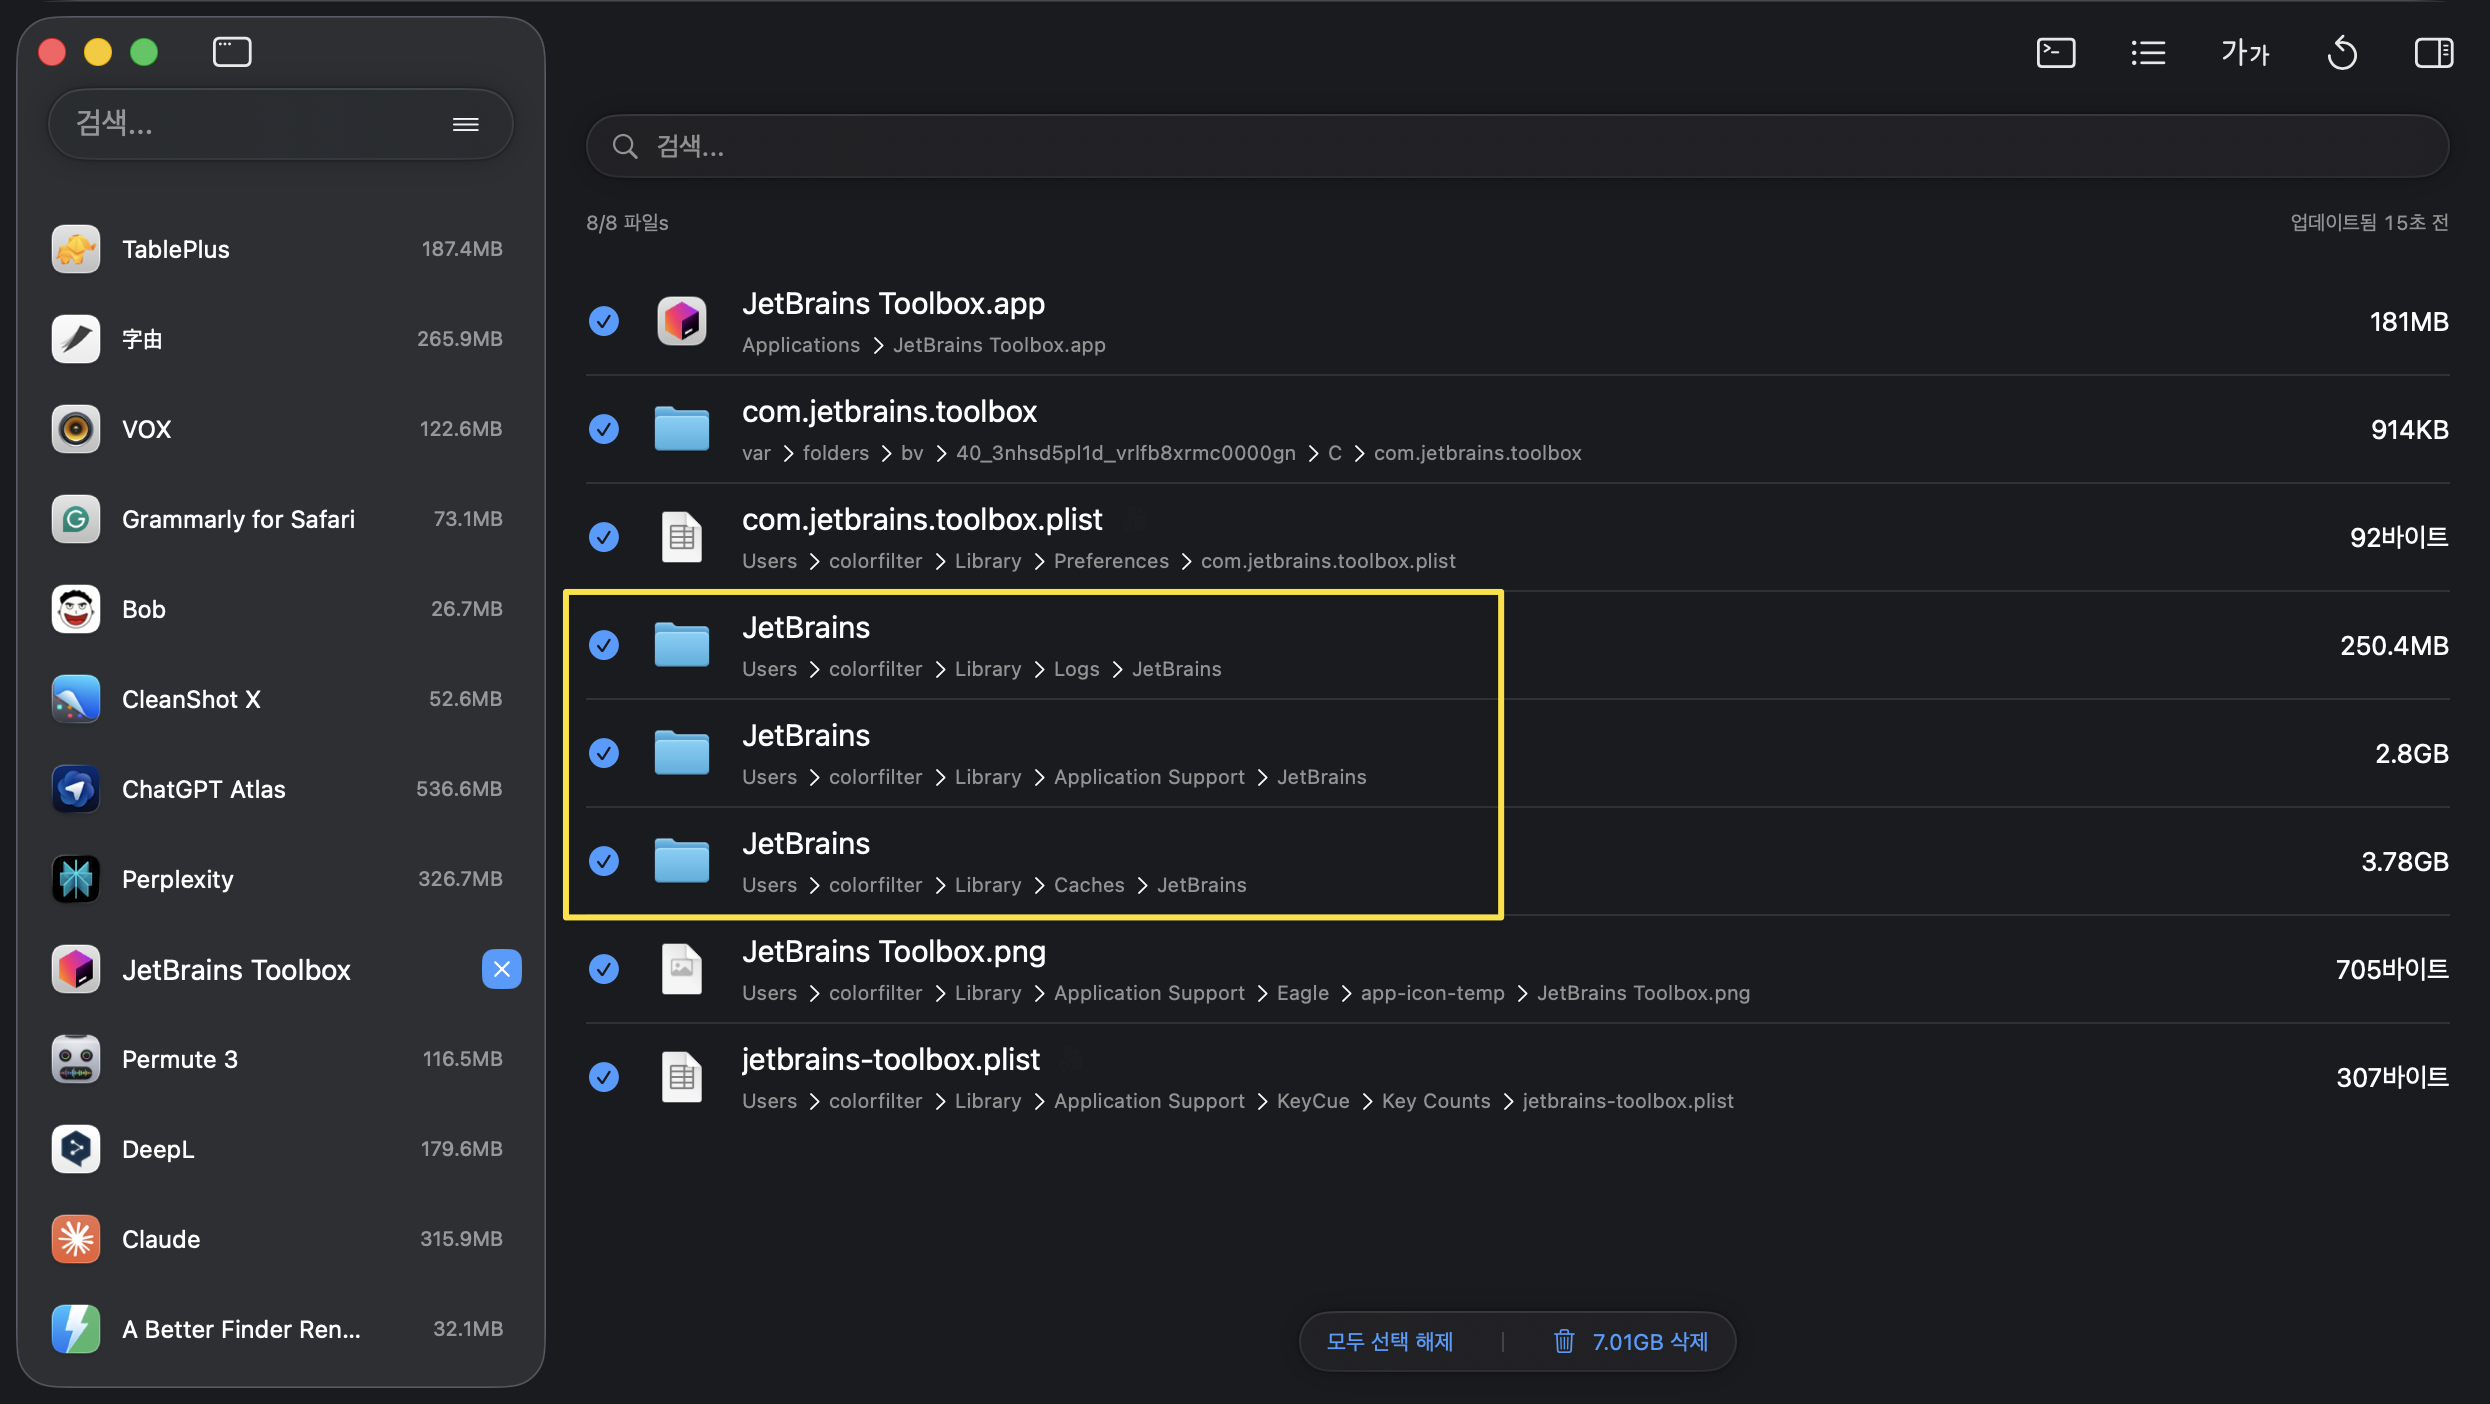
Task: Click the terminal icon in top toolbar
Action: [x=2055, y=53]
